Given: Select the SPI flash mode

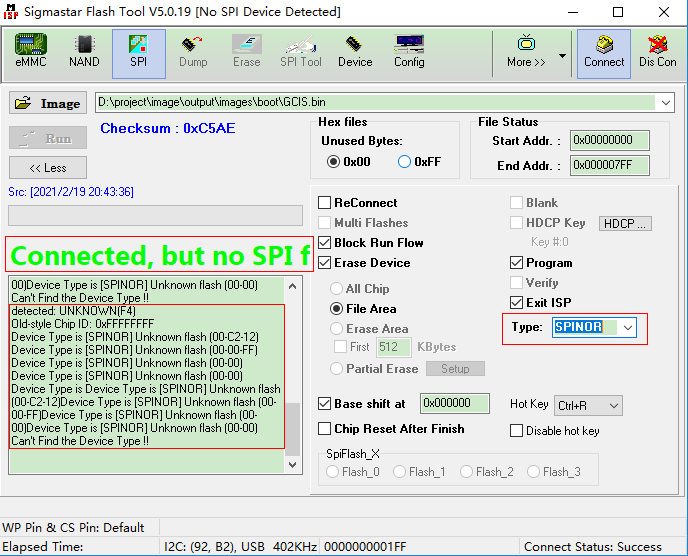Looking at the screenshot, I should coord(139,54).
